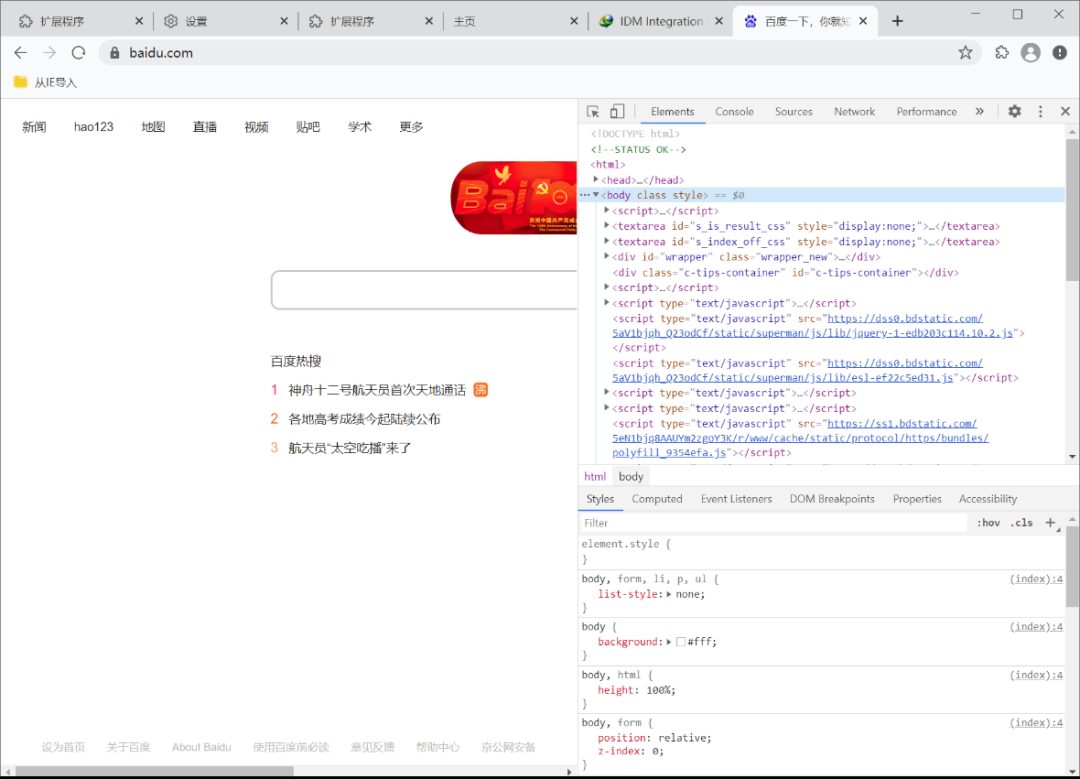Open the extensions puzzle icon

pyautogui.click(x=1001, y=53)
